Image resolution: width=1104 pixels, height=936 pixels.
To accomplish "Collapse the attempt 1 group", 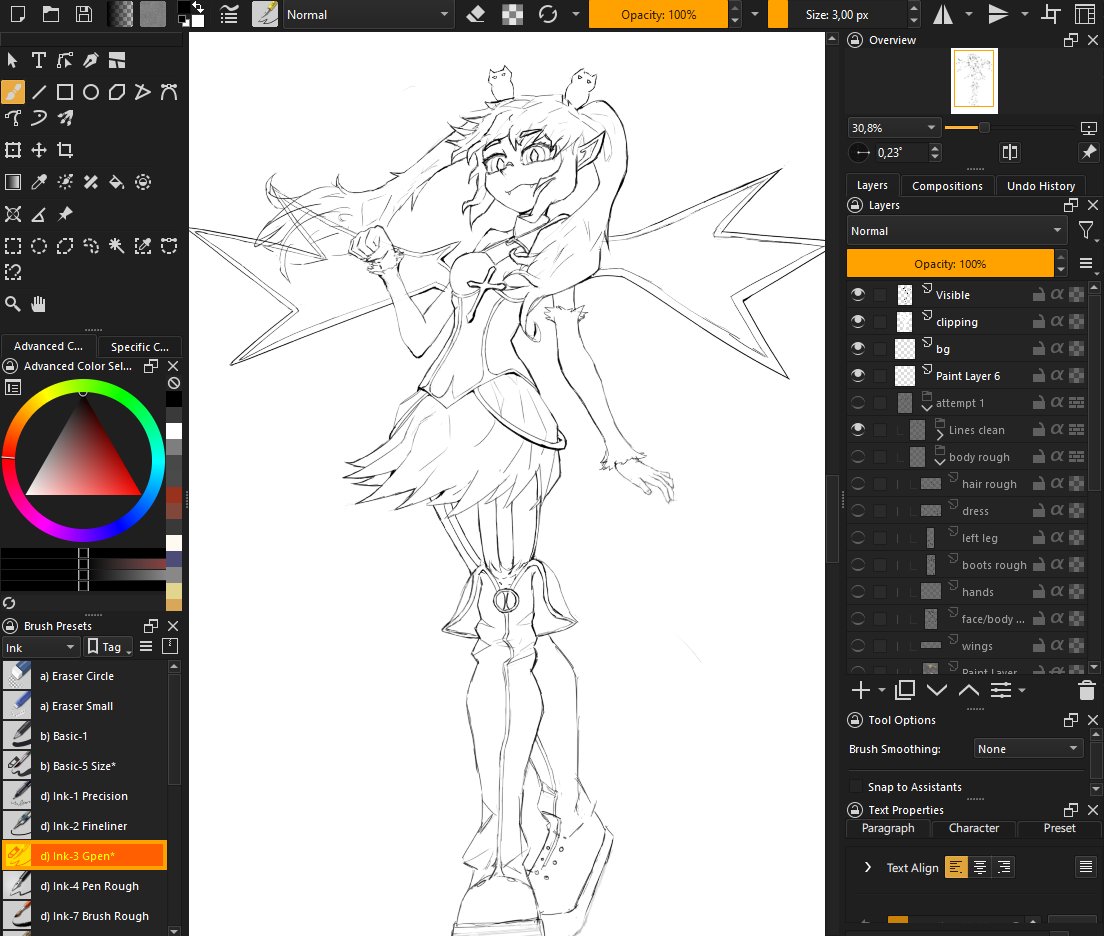I will tap(927, 408).
